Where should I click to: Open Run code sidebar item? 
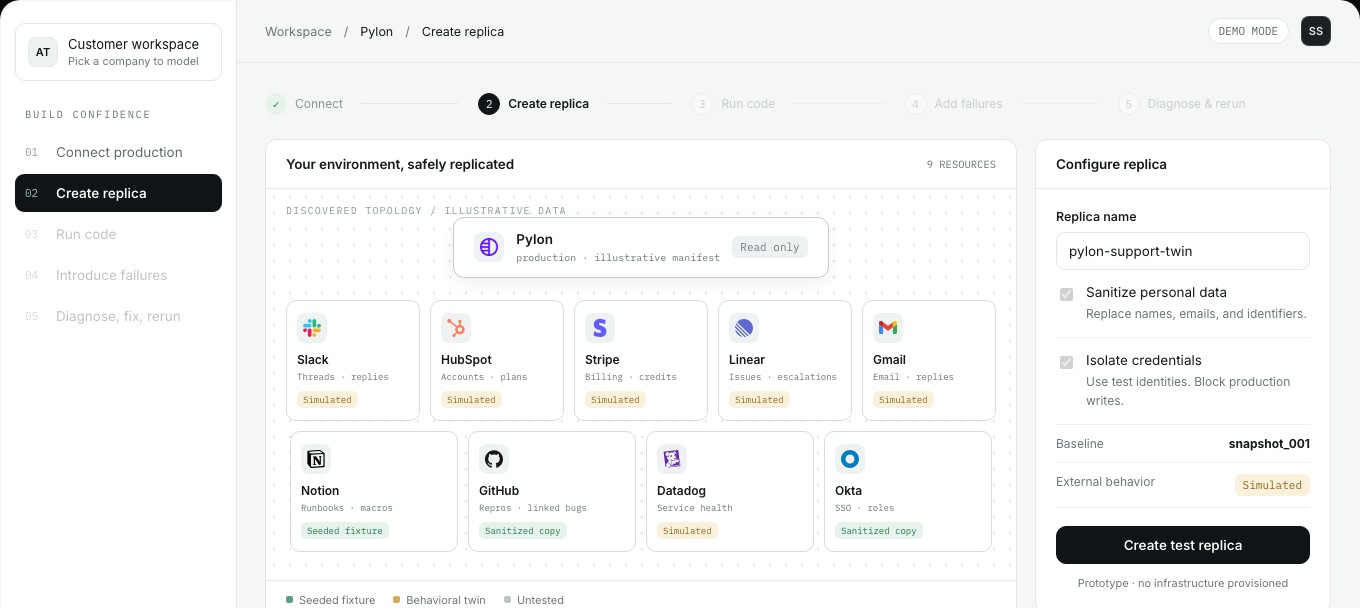tap(118, 234)
